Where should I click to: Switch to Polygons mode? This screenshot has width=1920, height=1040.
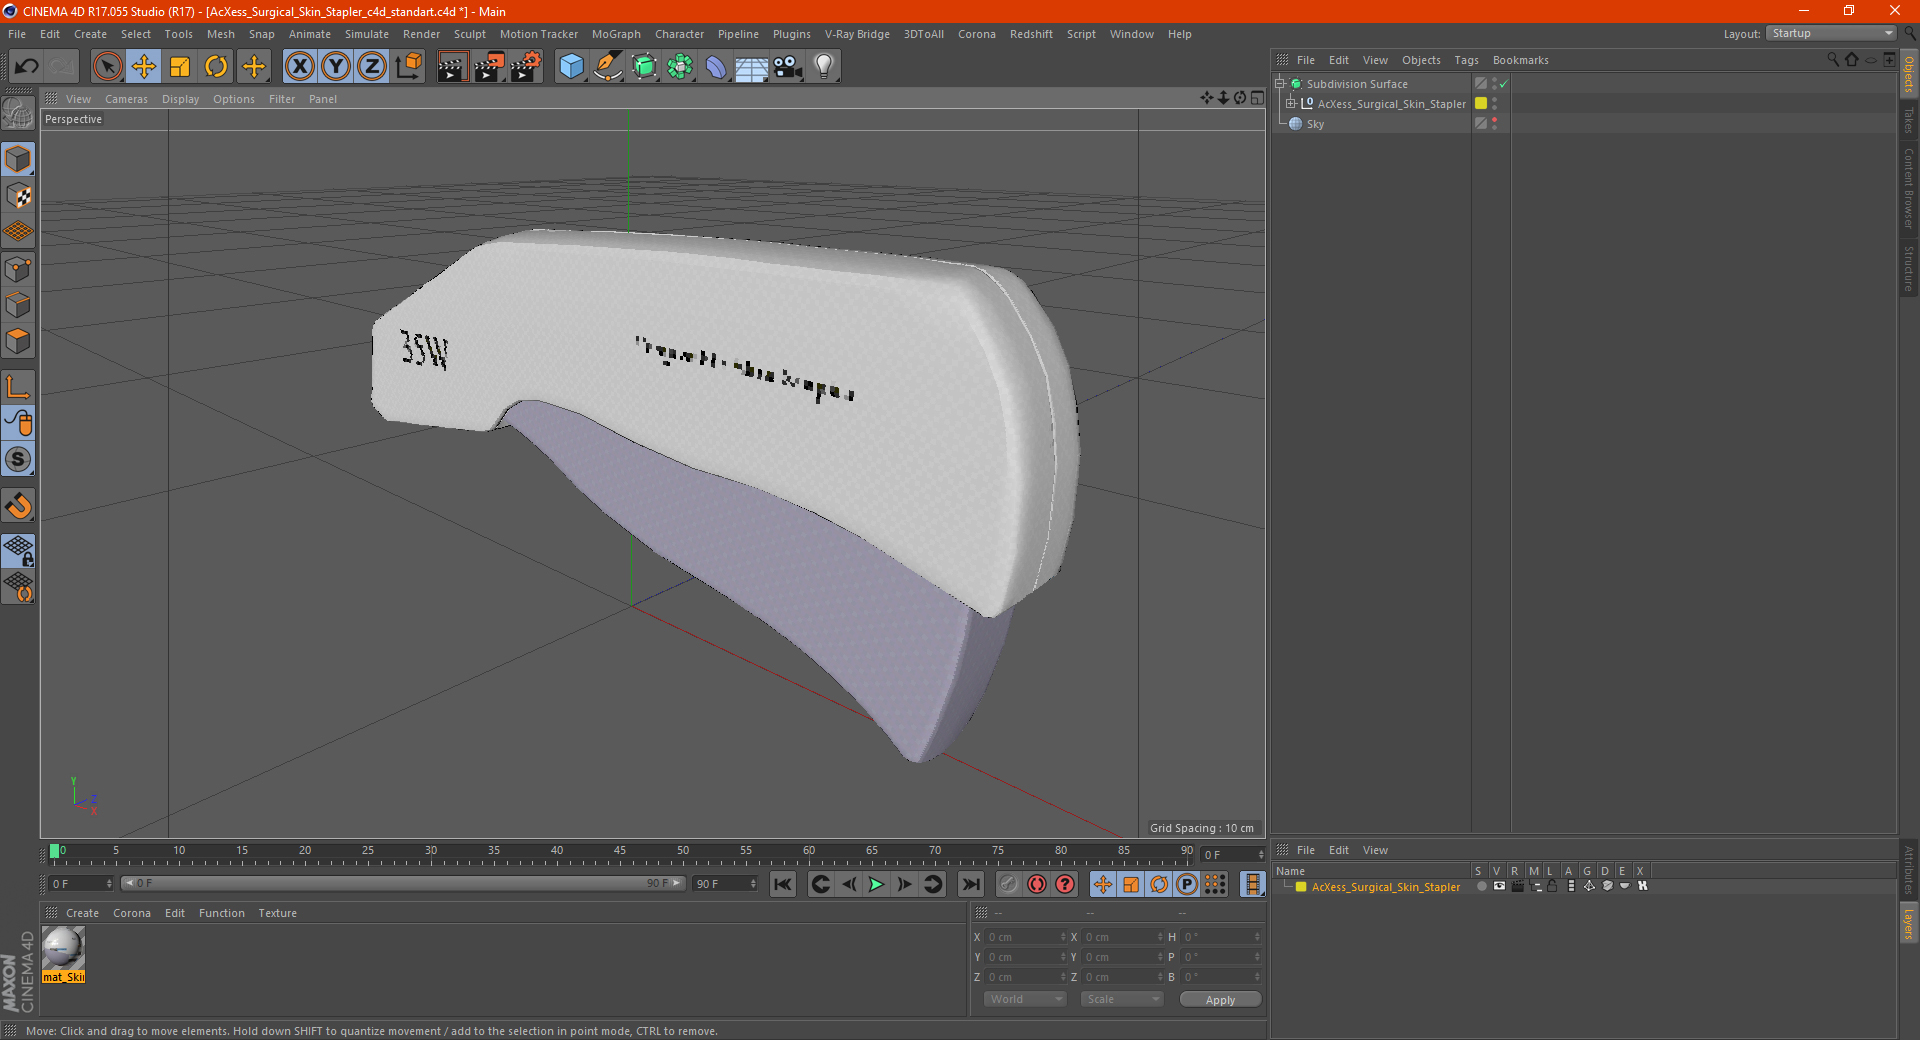tap(18, 341)
